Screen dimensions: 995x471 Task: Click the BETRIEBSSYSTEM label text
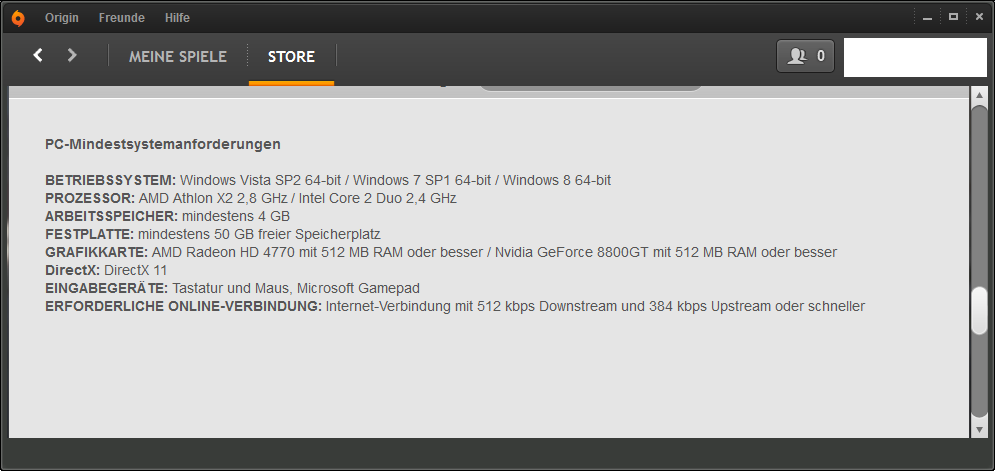[x=110, y=181]
